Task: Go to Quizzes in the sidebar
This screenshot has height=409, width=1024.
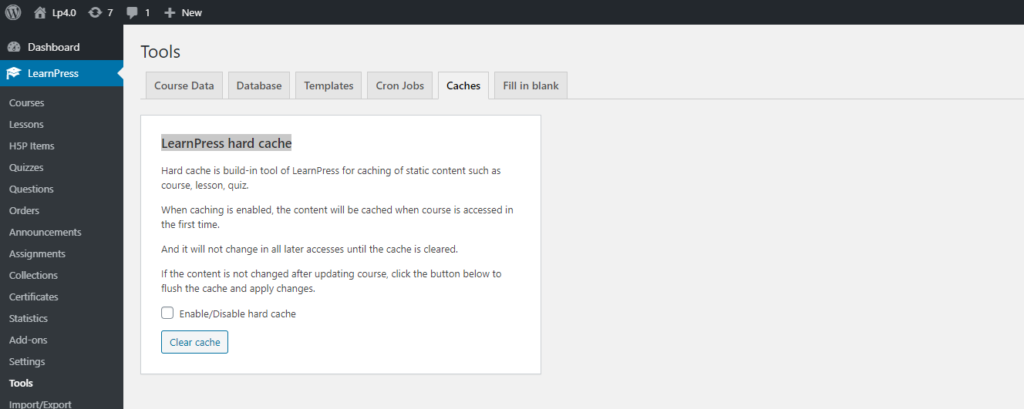Action: (x=26, y=168)
